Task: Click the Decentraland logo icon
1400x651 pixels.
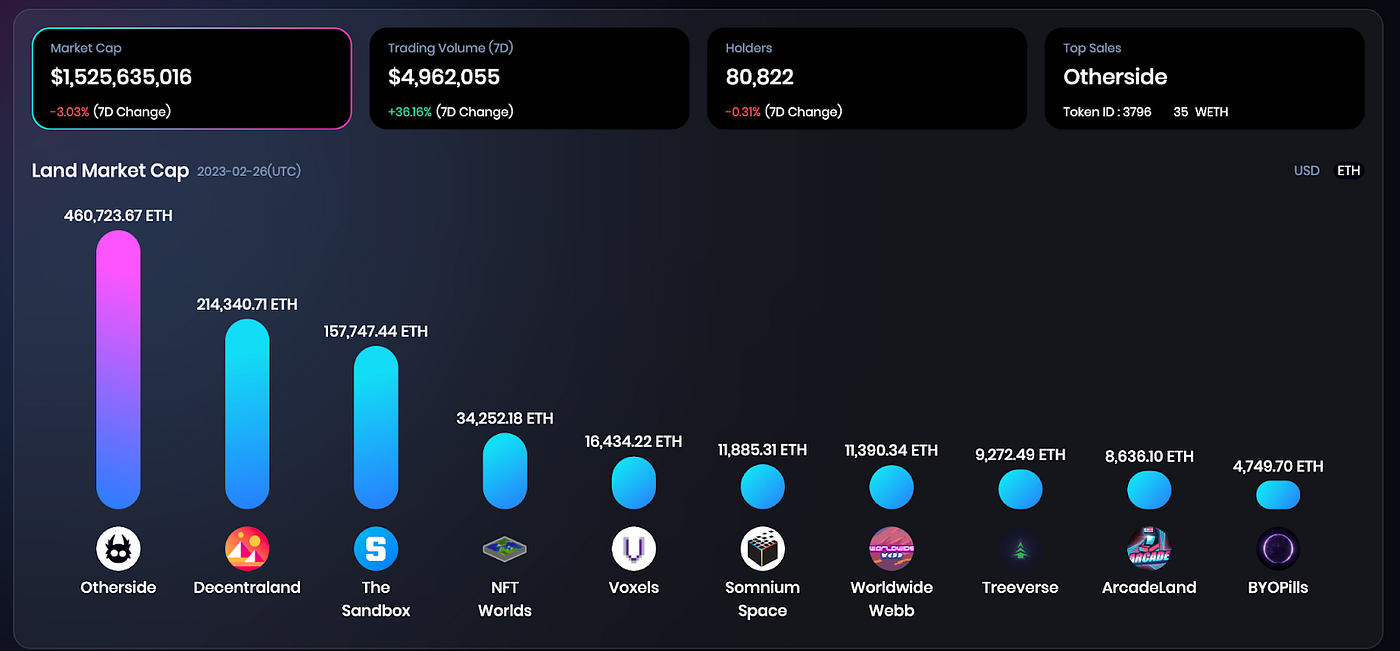Action: pos(247,549)
